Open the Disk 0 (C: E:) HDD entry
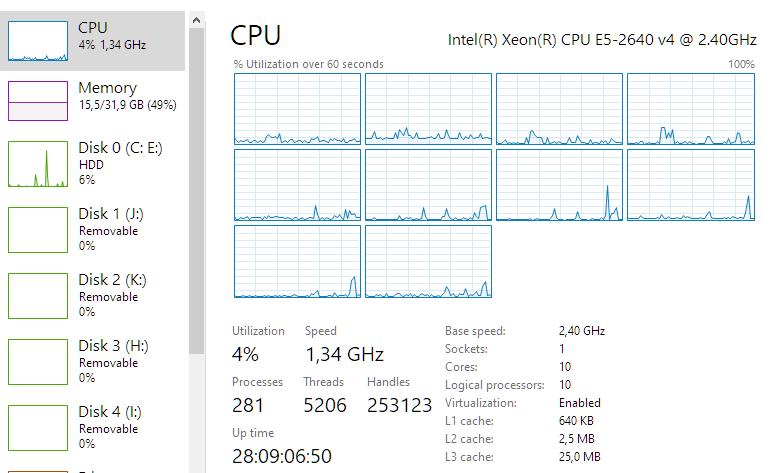The image size is (780, 473). pos(120,163)
